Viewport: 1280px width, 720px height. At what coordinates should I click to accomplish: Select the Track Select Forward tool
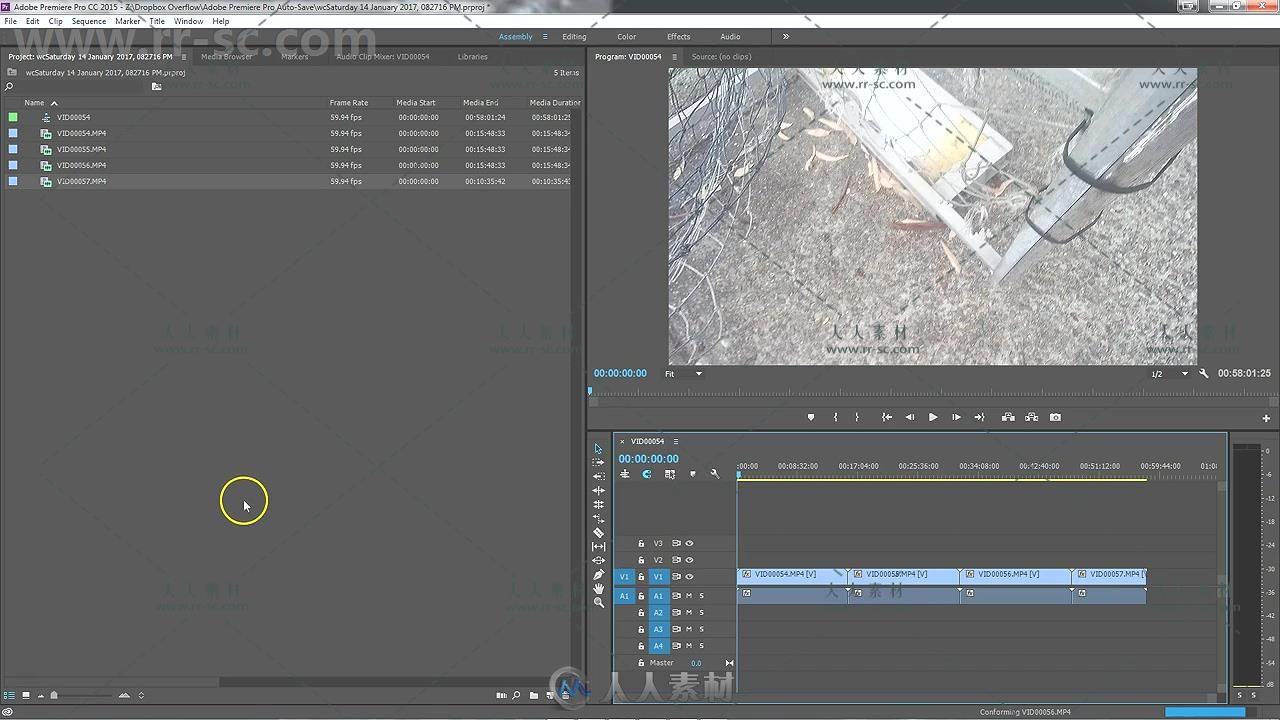[599, 462]
